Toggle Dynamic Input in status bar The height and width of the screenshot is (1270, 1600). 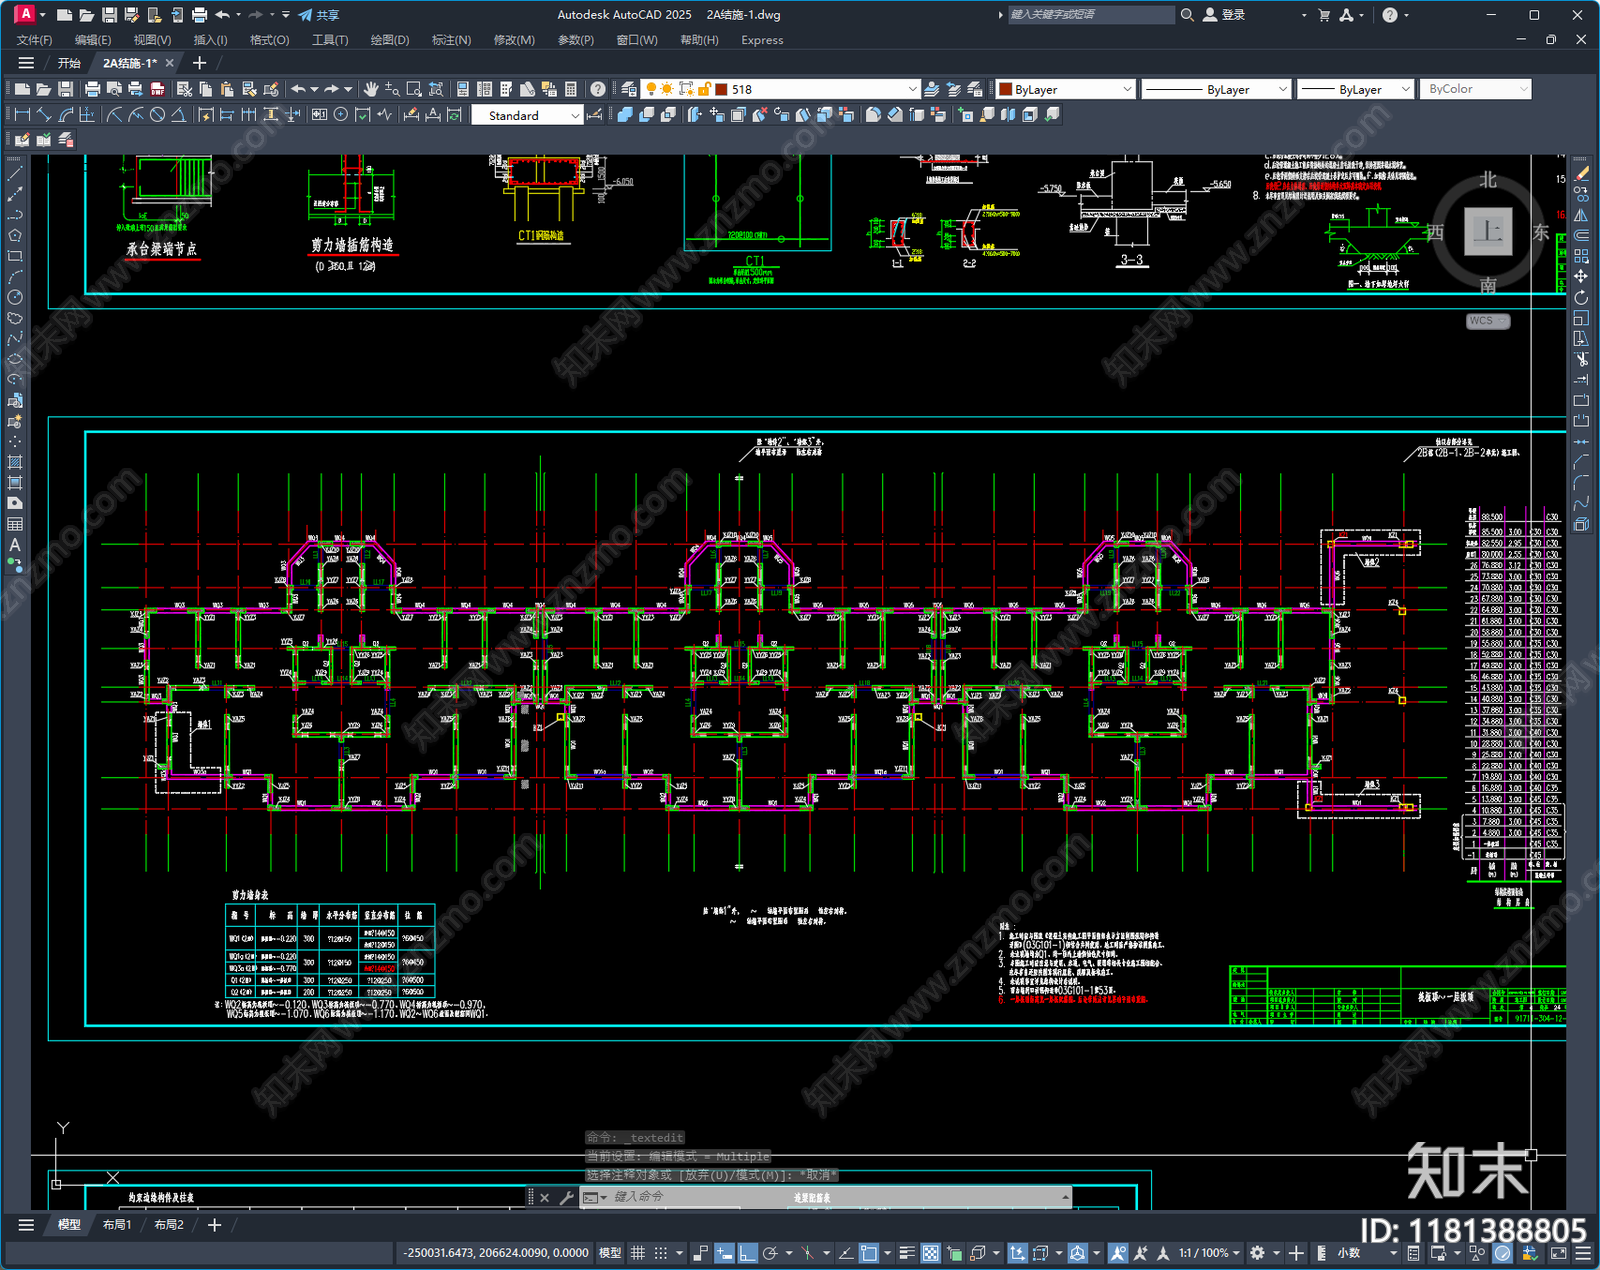[x=724, y=1253]
